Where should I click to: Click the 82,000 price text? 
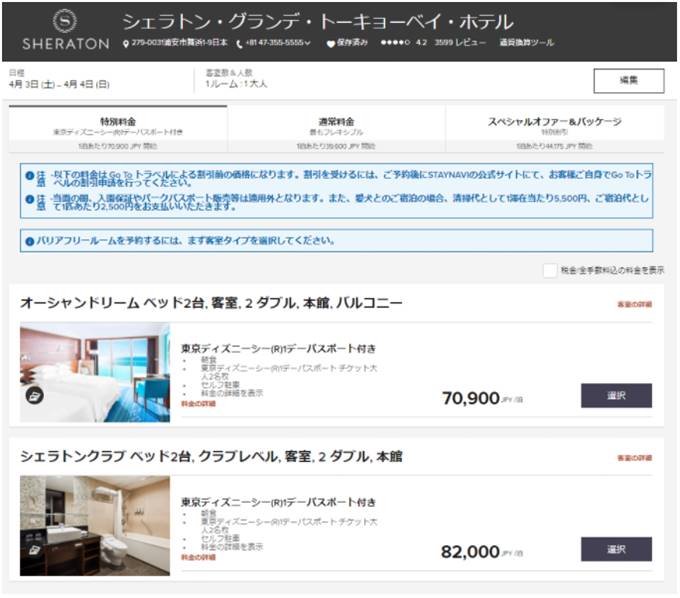click(470, 552)
